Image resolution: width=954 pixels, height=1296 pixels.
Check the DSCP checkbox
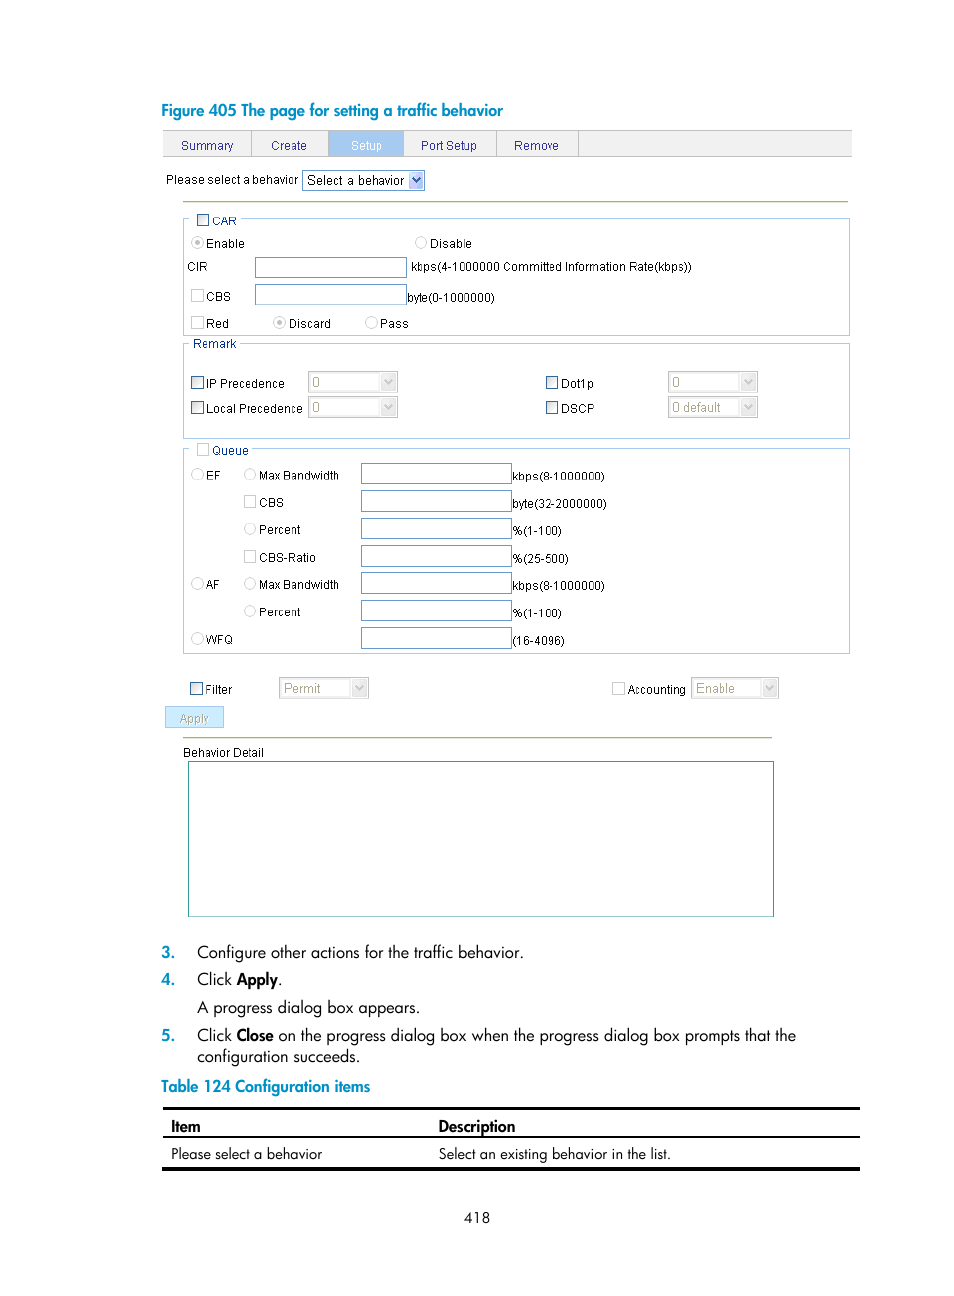coord(552,407)
